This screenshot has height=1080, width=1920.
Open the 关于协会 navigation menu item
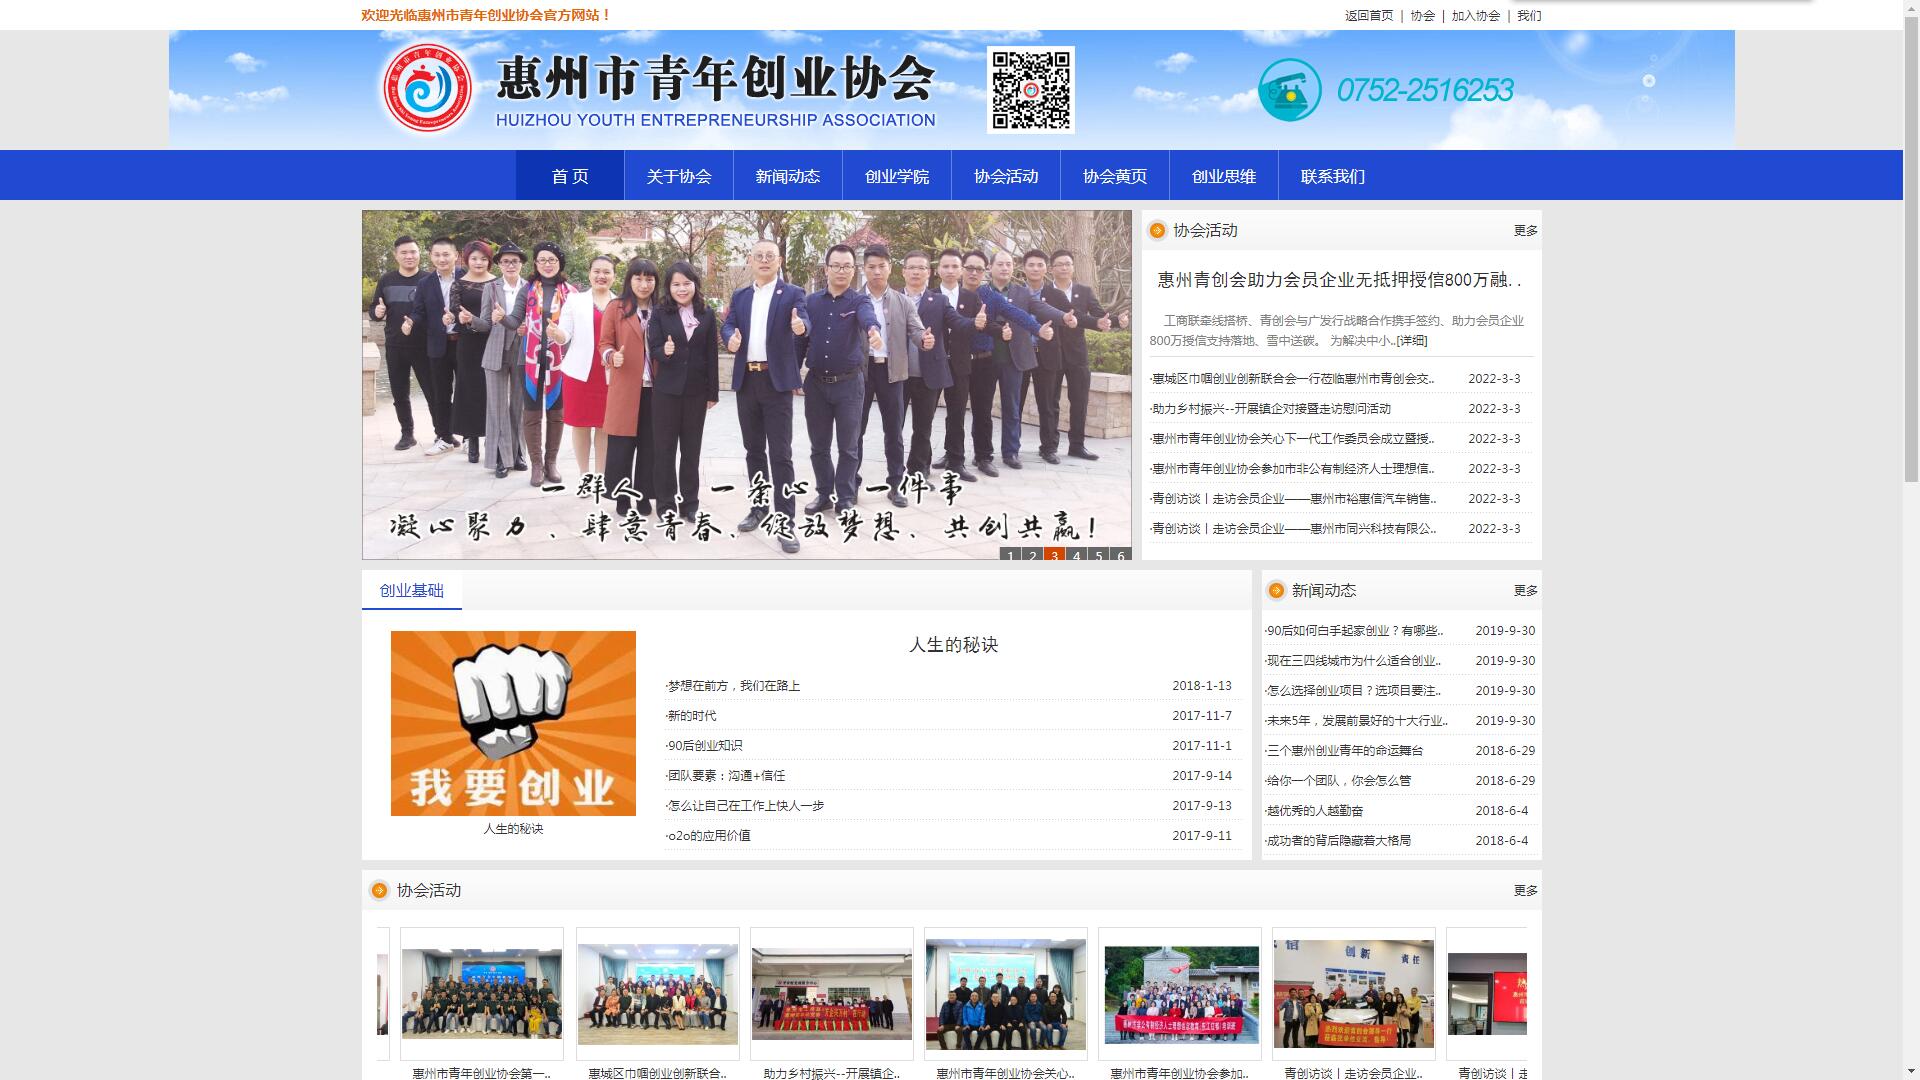pyautogui.click(x=678, y=177)
